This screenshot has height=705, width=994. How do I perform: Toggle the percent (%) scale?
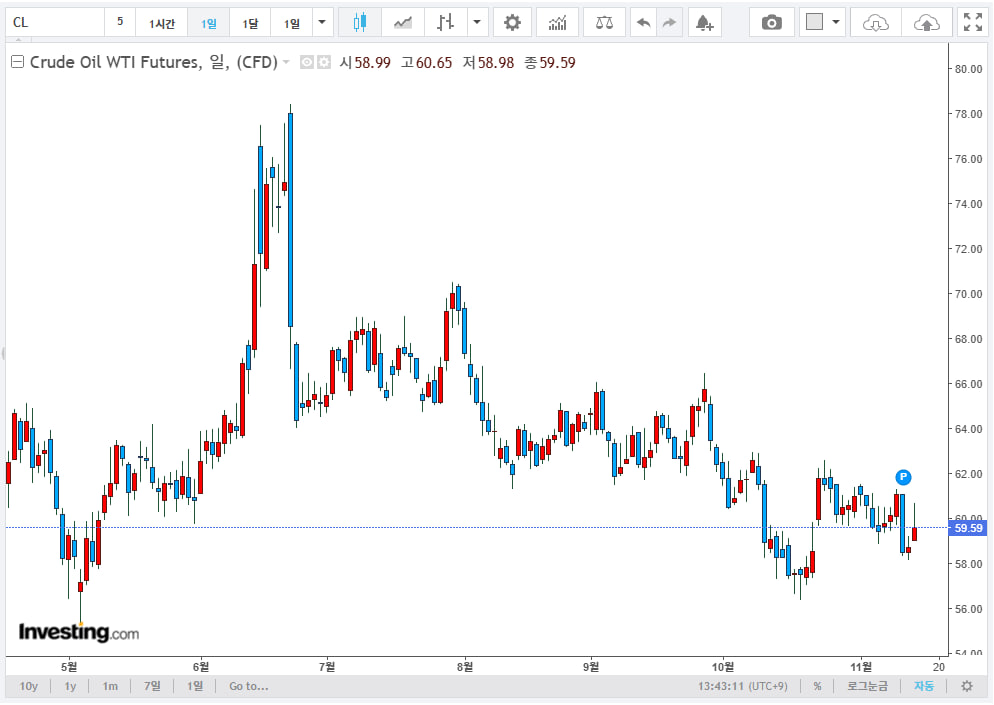click(x=817, y=686)
